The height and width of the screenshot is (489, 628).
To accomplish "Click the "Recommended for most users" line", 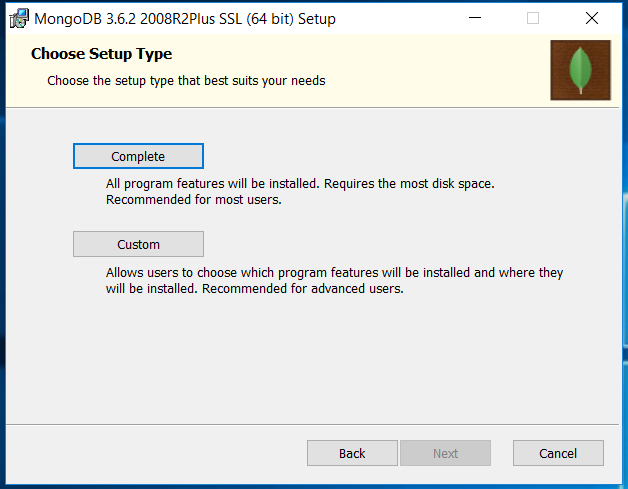I will click(x=194, y=199).
